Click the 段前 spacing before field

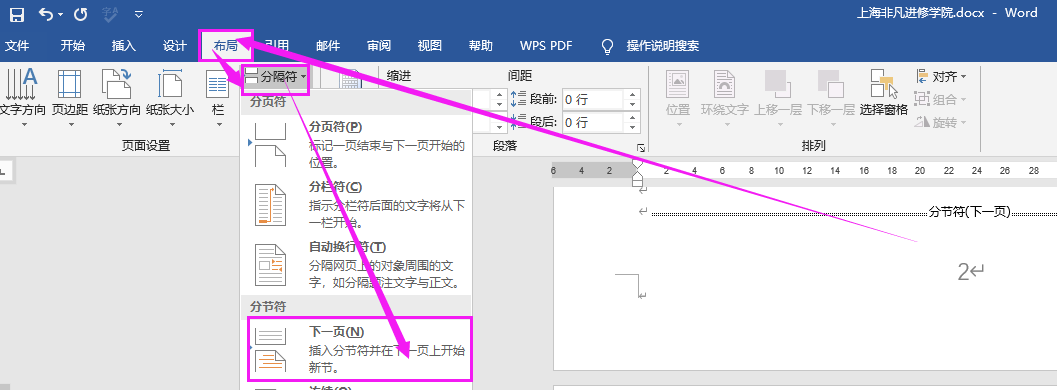point(593,100)
